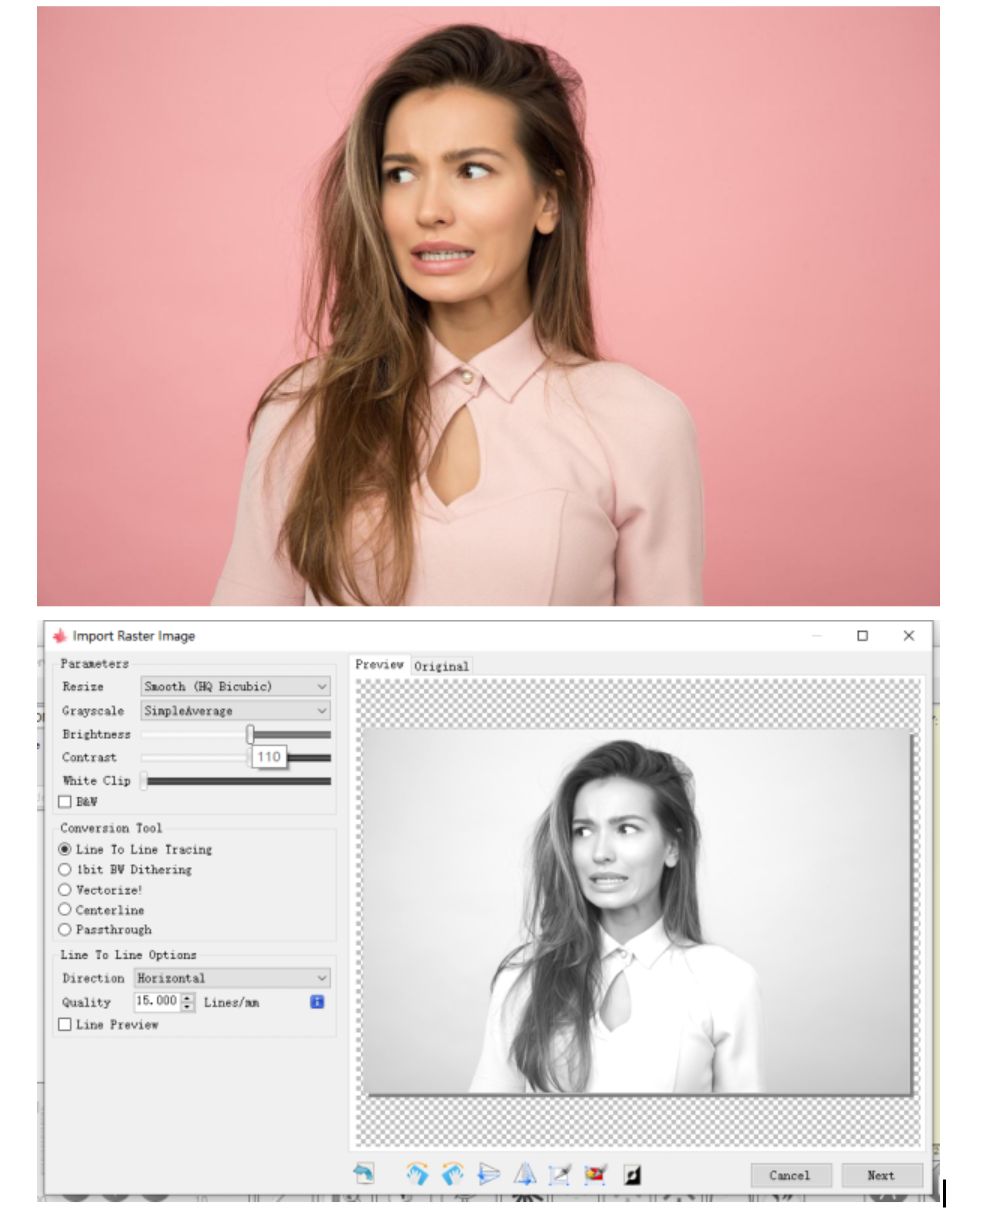Click the blue info icon beside Lines/mm

pos(317,1002)
